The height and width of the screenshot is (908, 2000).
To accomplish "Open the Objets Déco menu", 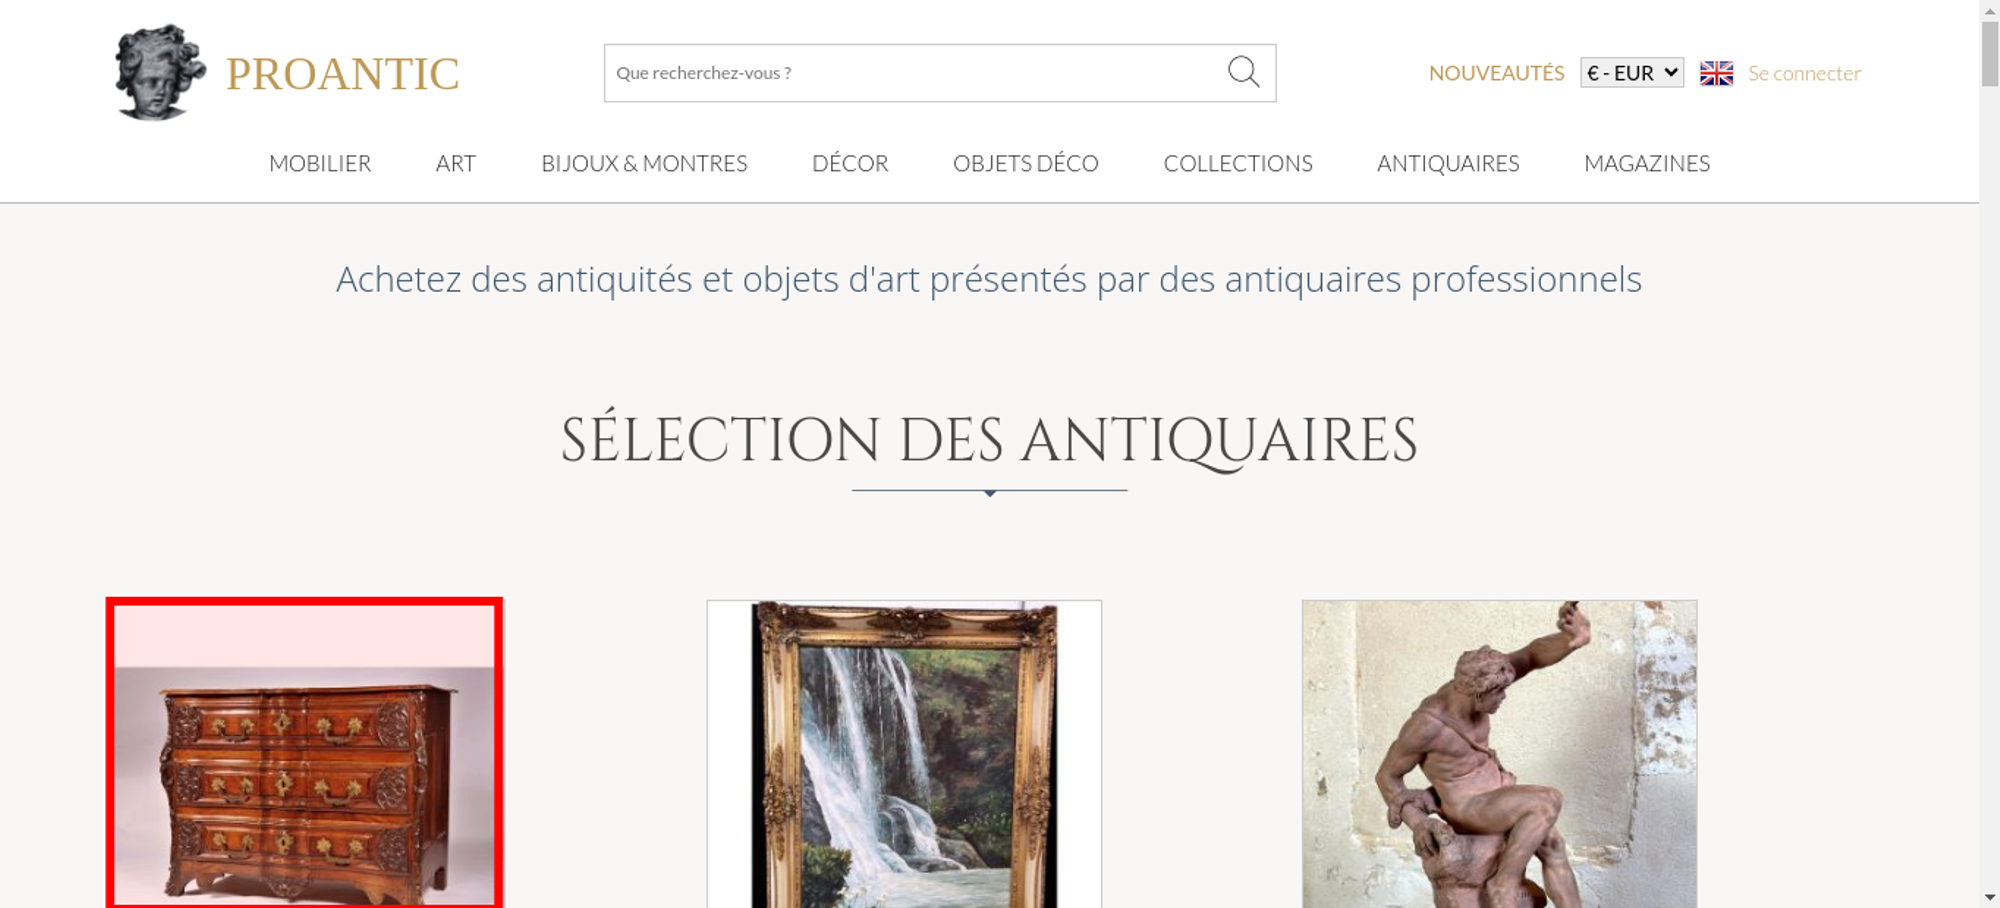I will 1026,163.
